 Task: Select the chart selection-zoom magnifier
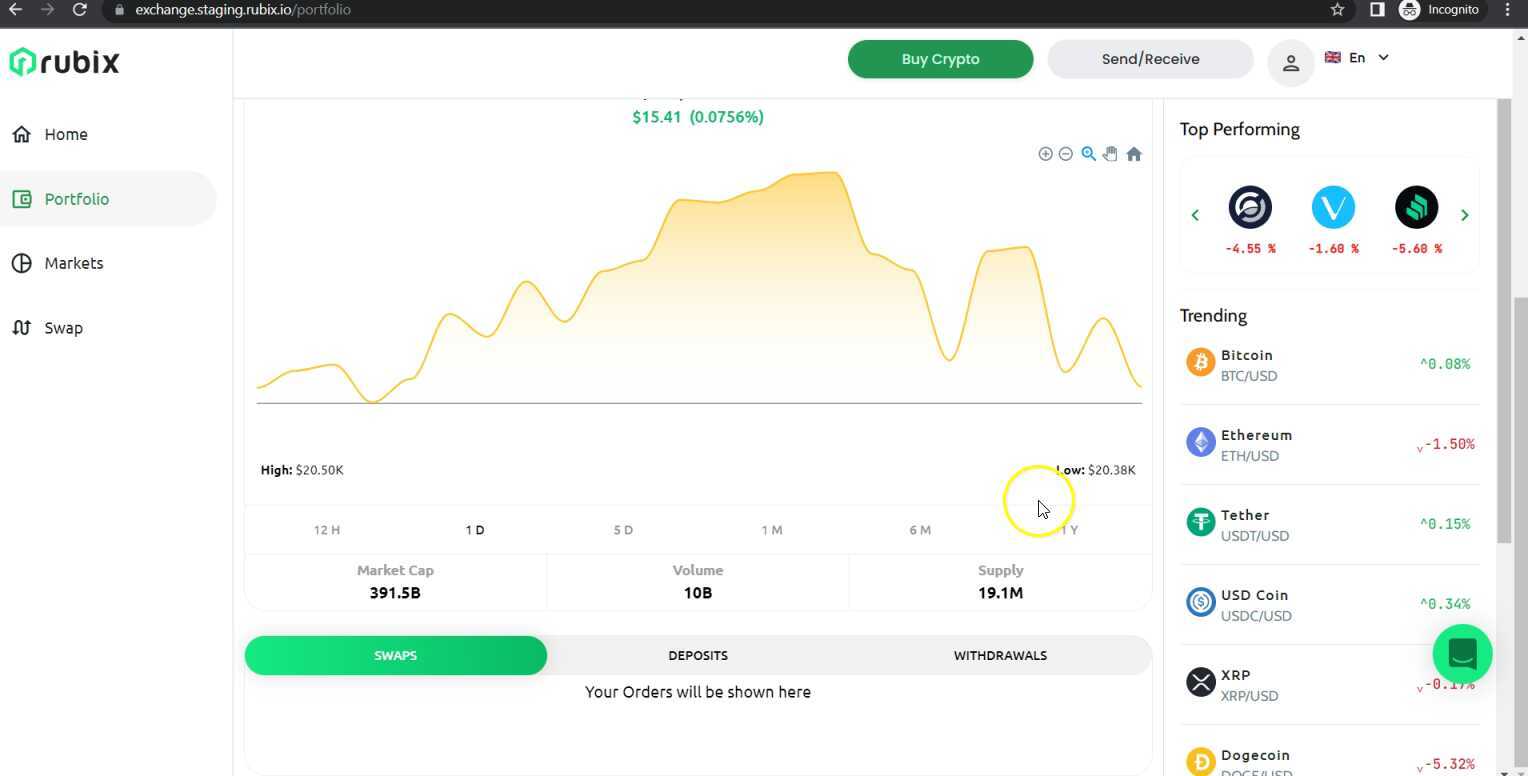[x=1088, y=153]
